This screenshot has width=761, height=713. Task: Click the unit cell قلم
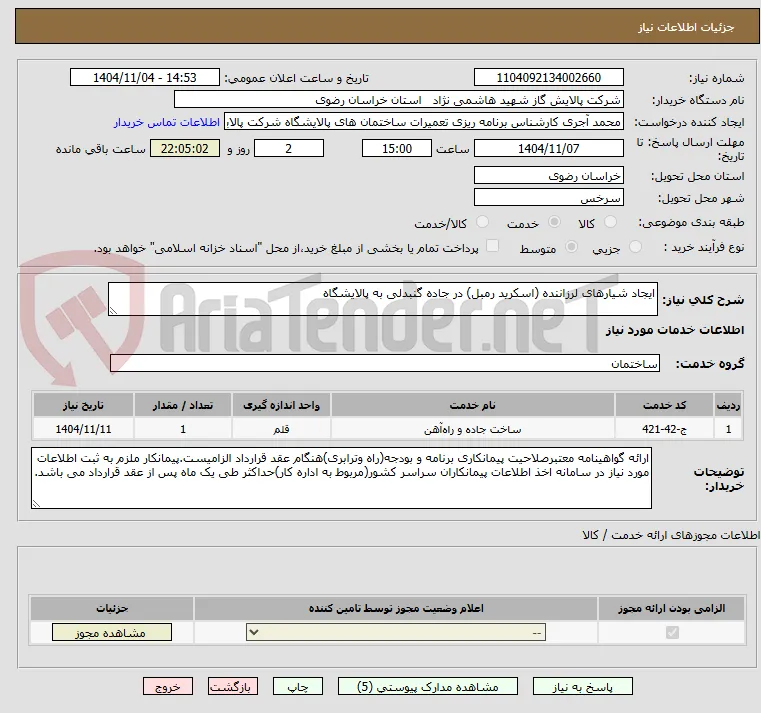tap(281, 429)
